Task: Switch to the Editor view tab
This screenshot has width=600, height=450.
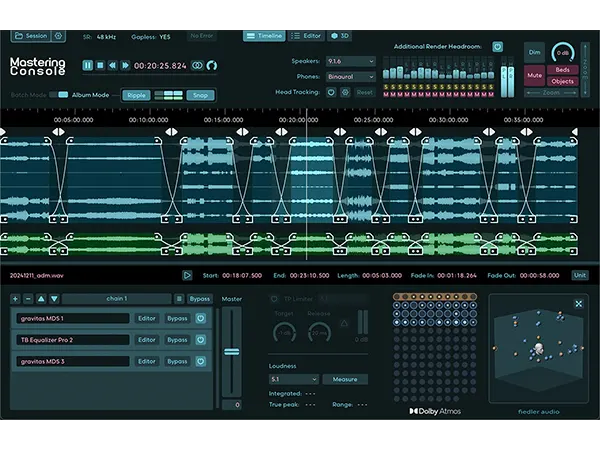Action: pyautogui.click(x=306, y=36)
